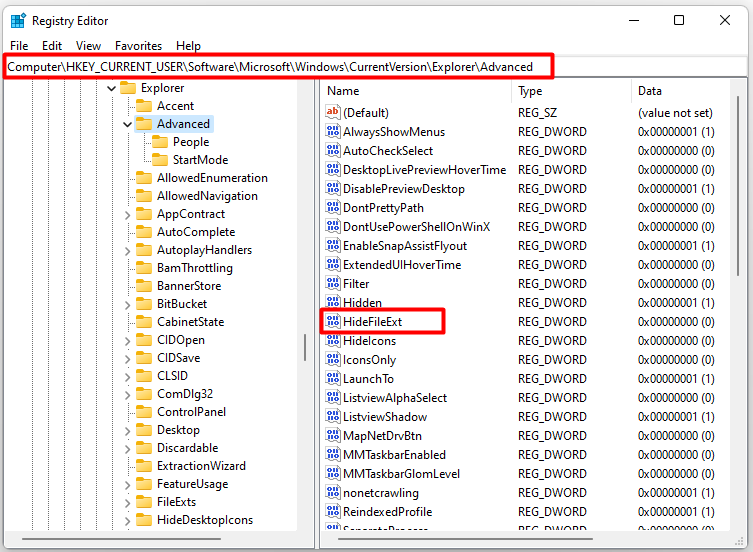Image resolution: width=753 pixels, height=552 pixels.
Task: Click the ExtractionWizard folder icon
Action: [144, 466]
